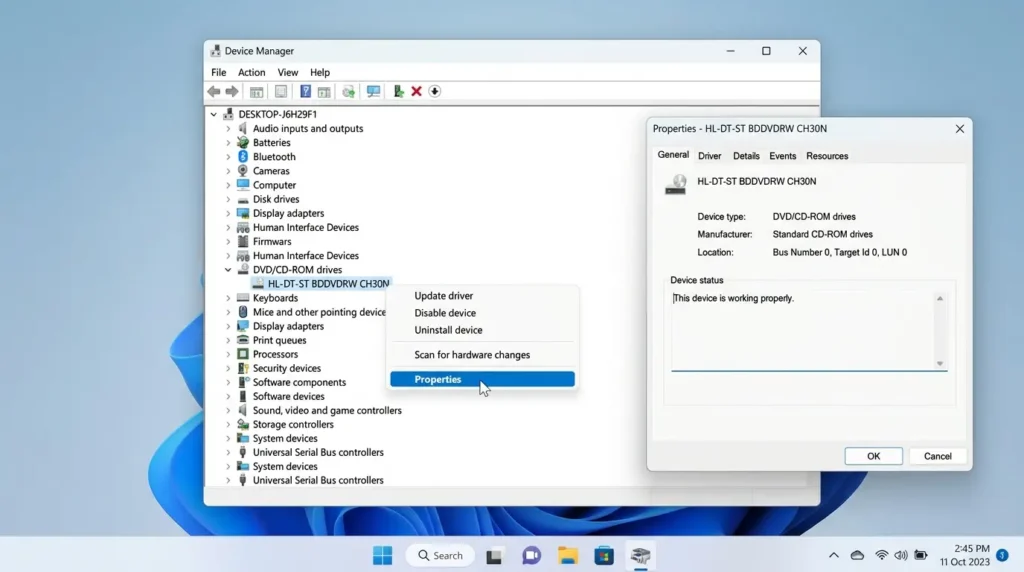Screen dimensions: 1024x572
Task: Click the Batteries category icon
Action: click(243, 142)
